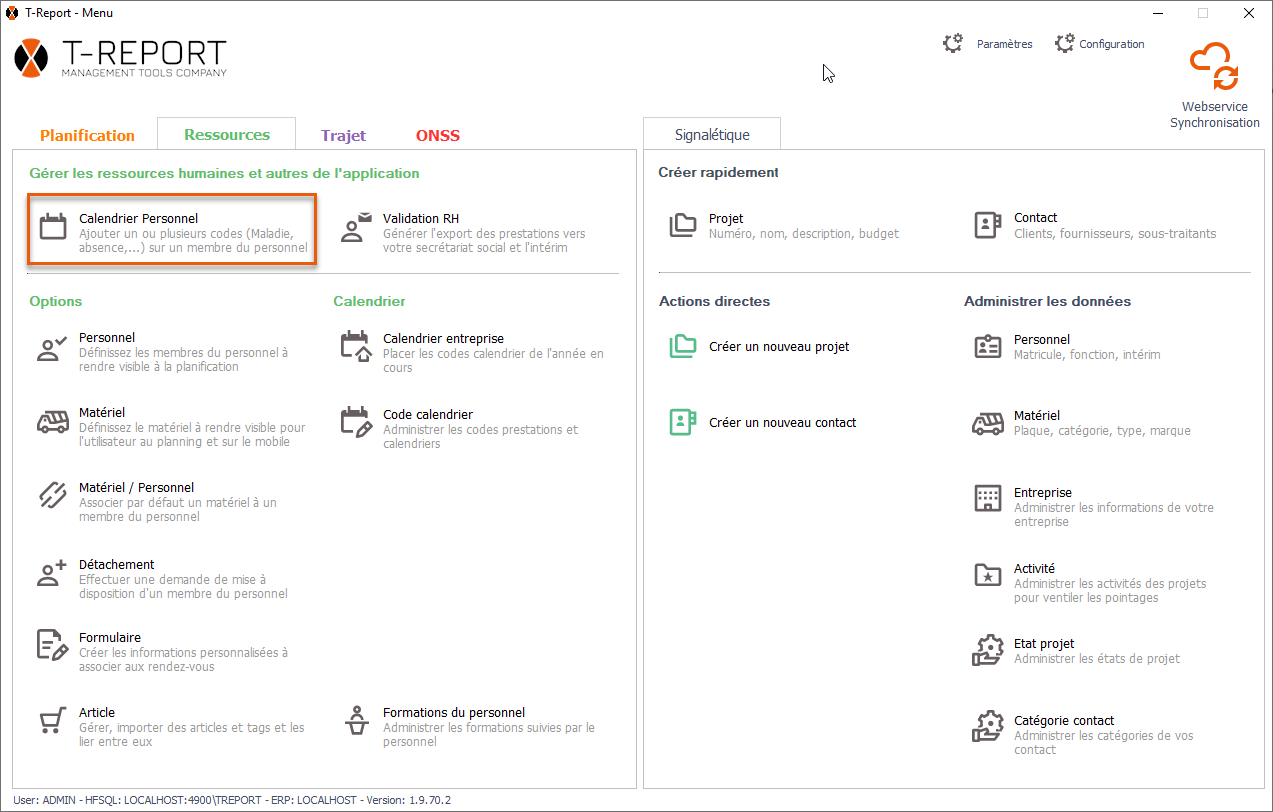Select the Signalétique tab
Viewport: 1273px width, 812px height.
point(711,134)
